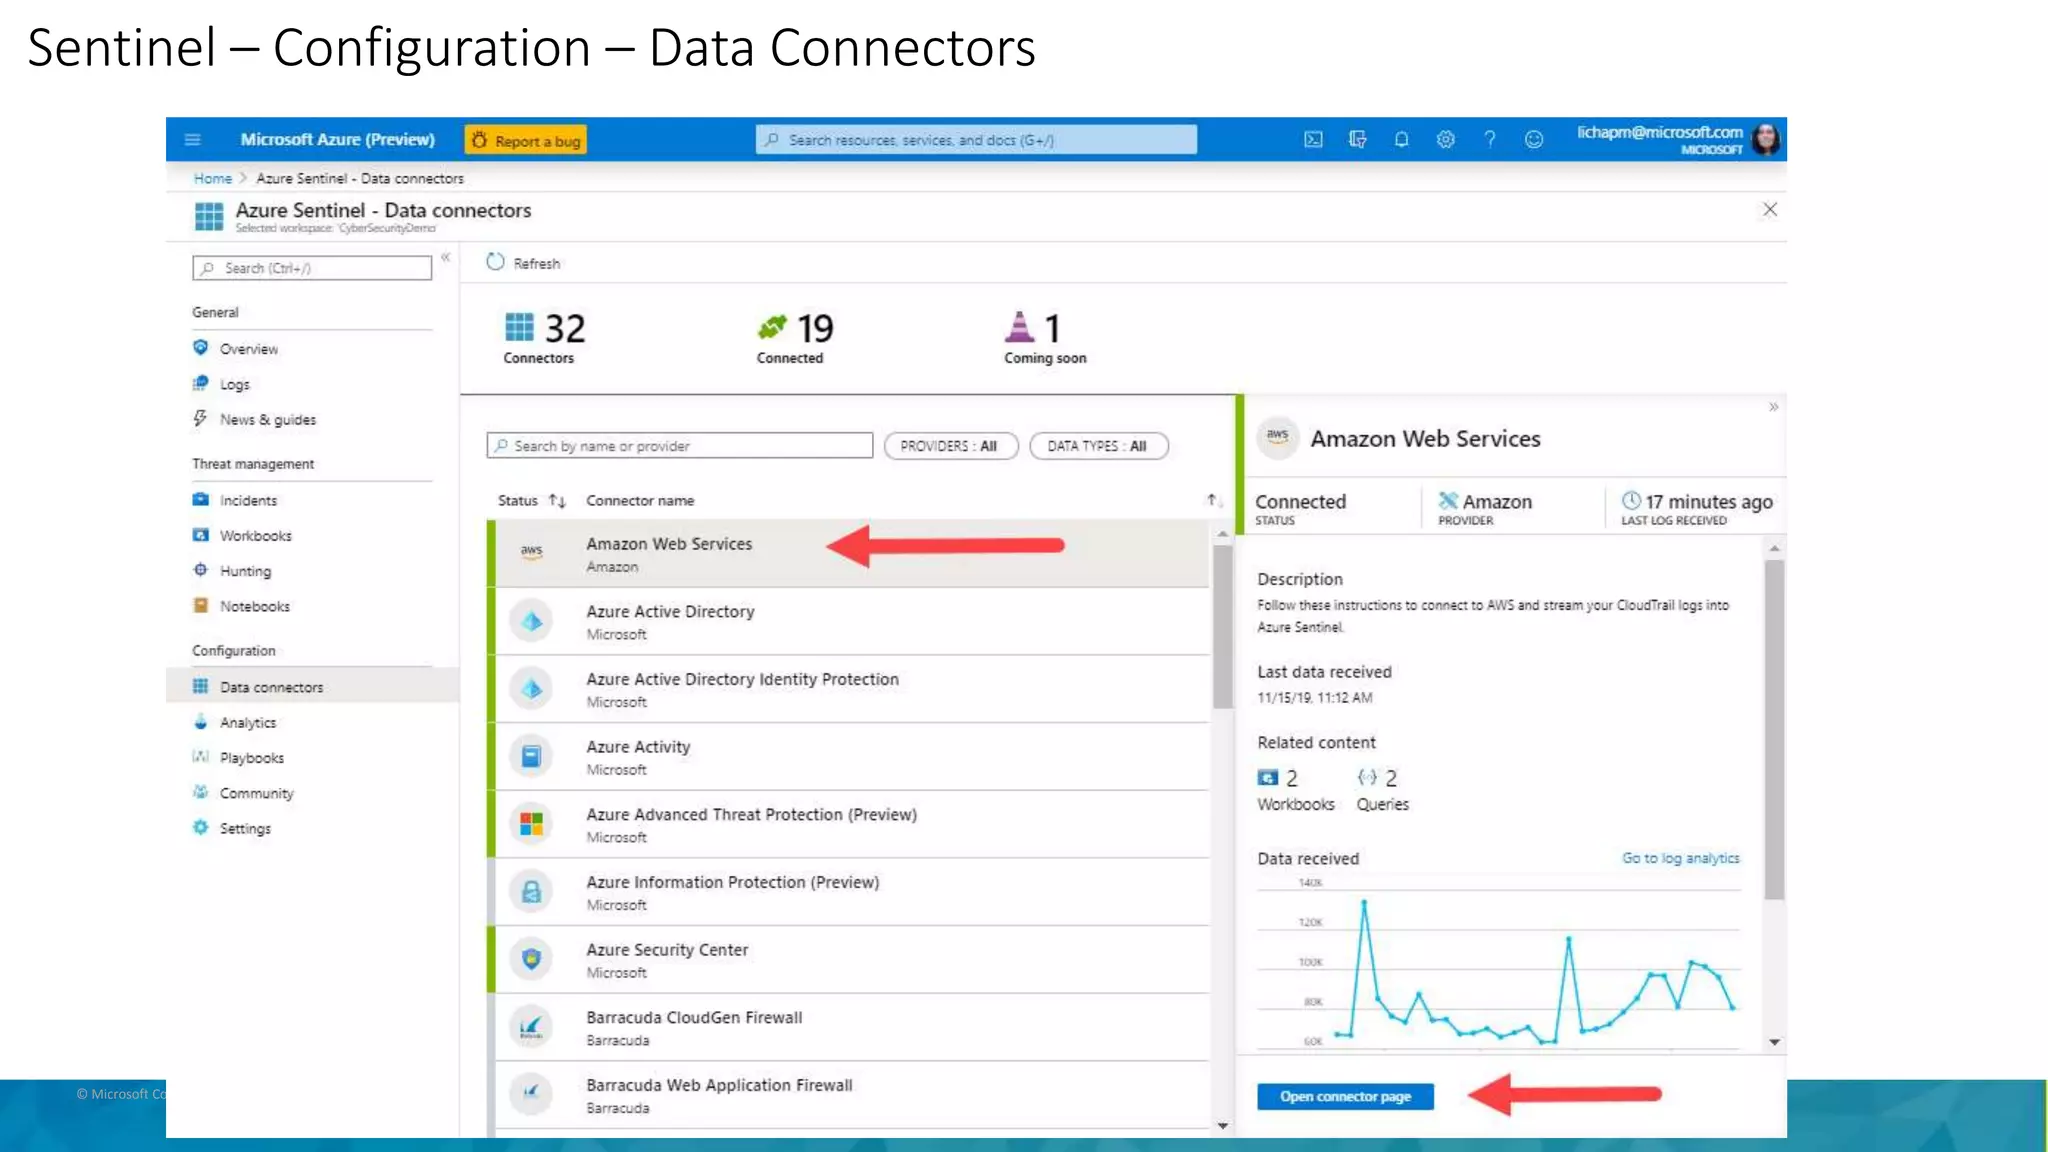Open portal settings gear icon
Viewport: 2048px width, 1152px height.
(x=1445, y=140)
